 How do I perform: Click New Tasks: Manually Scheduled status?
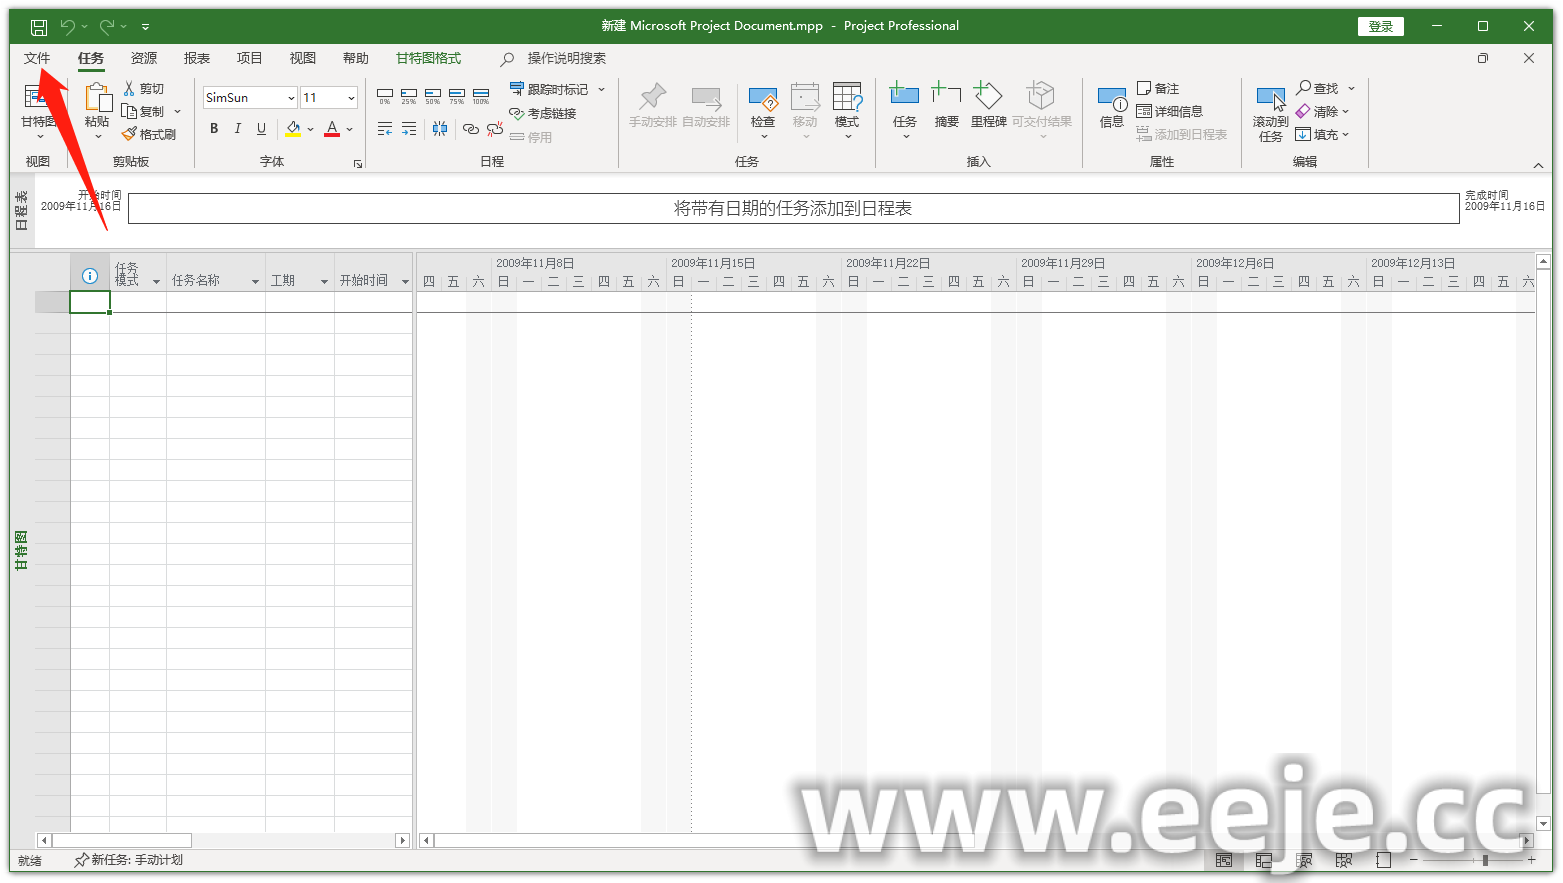point(128,860)
